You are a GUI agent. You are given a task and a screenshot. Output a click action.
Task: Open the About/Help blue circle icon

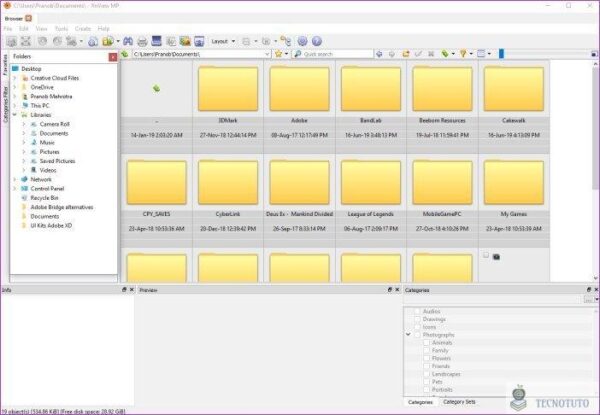coord(317,41)
